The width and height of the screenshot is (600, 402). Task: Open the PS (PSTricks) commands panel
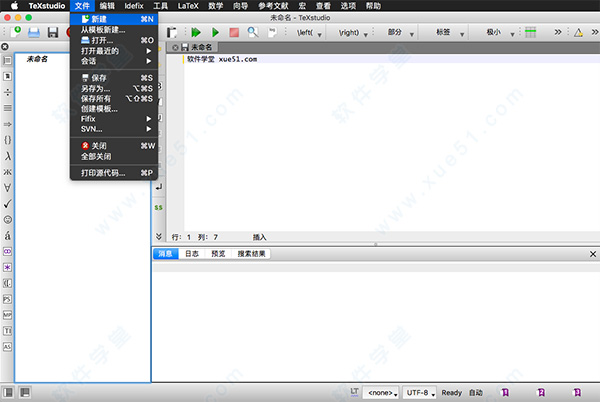point(7,299)
